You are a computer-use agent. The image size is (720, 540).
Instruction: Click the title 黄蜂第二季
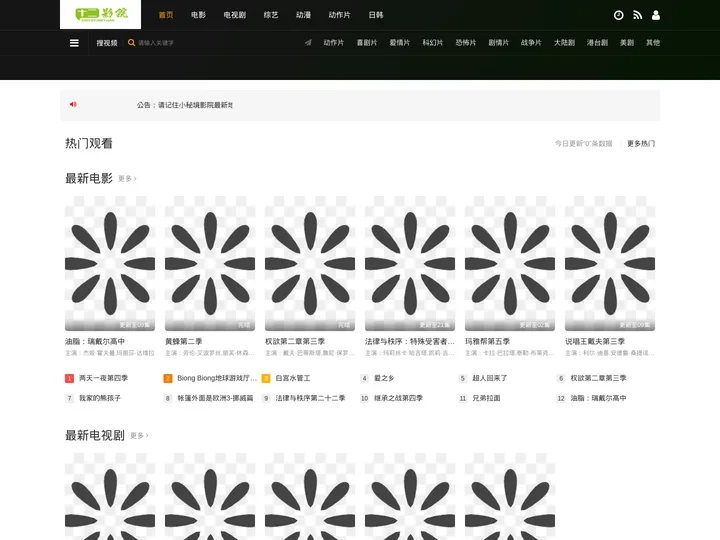click(x=184, y=342)
